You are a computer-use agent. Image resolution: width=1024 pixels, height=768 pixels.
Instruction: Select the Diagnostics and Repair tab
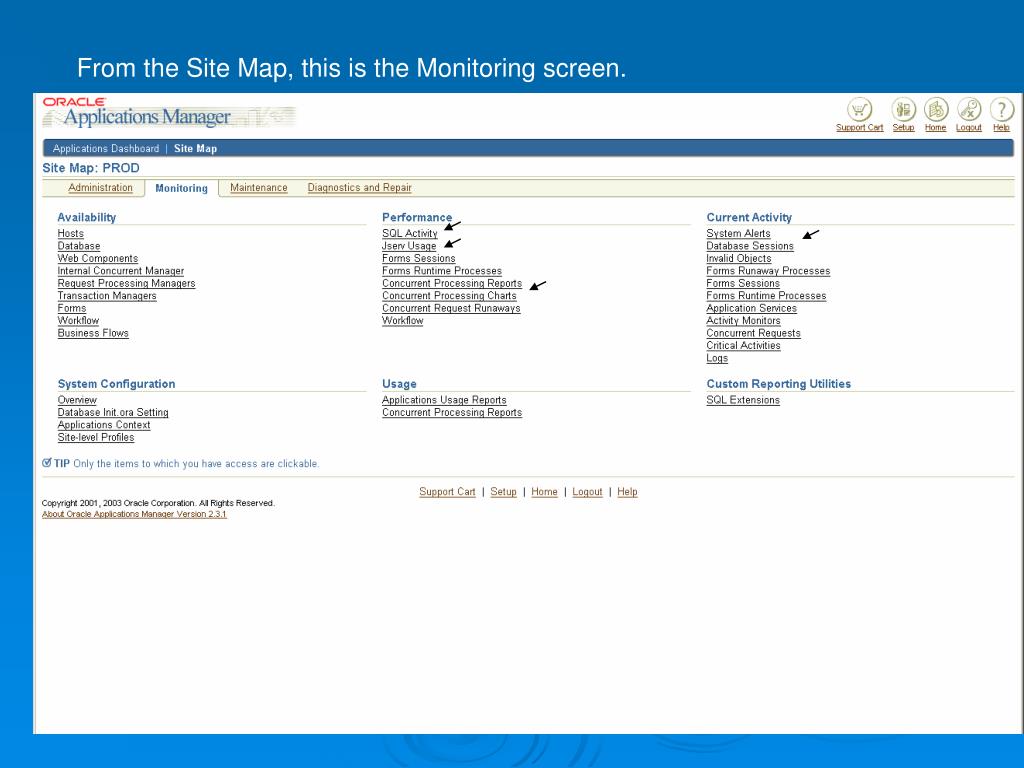click(359, 188)
